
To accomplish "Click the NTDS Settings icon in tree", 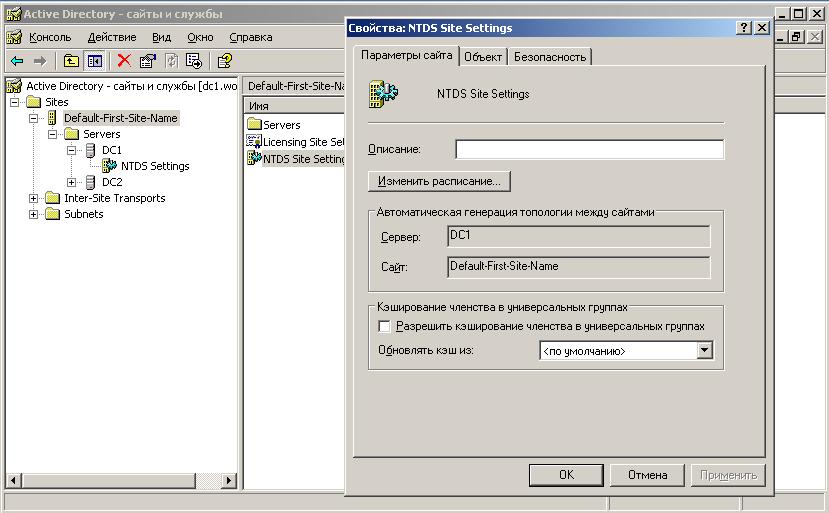I will 109,166.
